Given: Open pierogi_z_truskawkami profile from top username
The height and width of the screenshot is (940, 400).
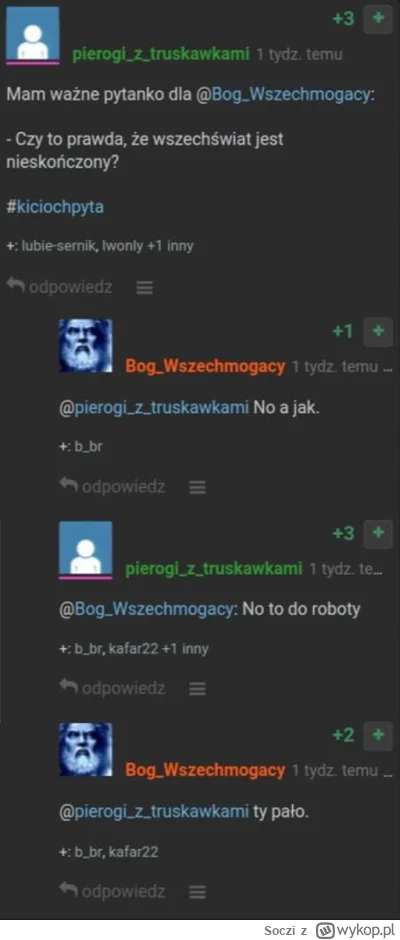Looking at the screenshot, I should pyautogui.click(x=161, y=55).
